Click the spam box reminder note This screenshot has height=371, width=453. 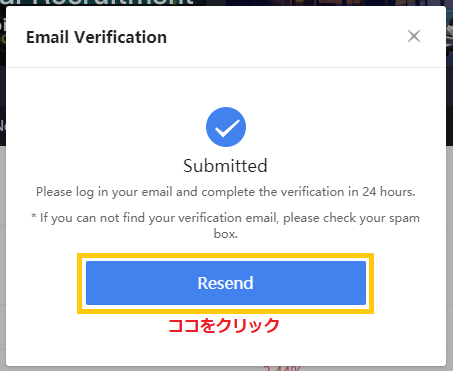click(226, 226)
